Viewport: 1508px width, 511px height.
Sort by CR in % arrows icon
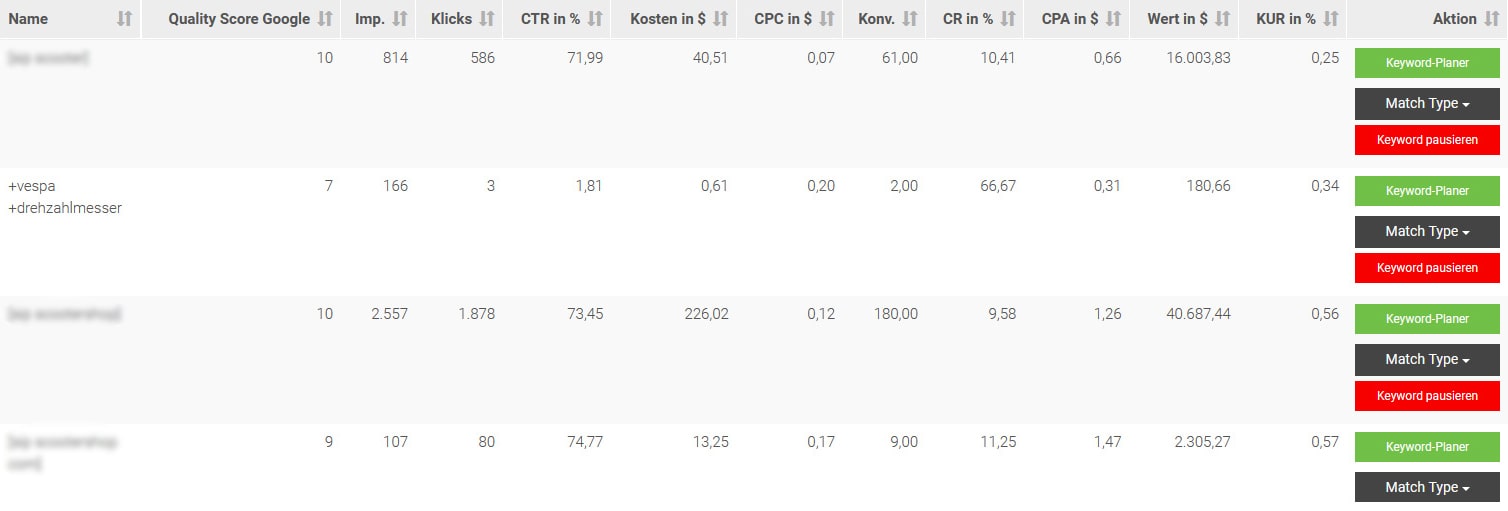click(1008, 19)
